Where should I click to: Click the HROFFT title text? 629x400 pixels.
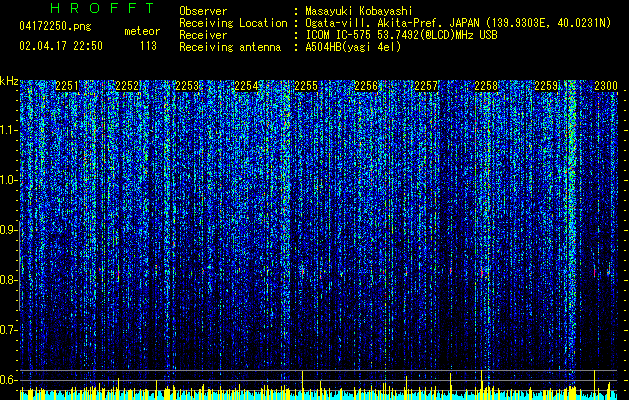[x=103, y=8]
